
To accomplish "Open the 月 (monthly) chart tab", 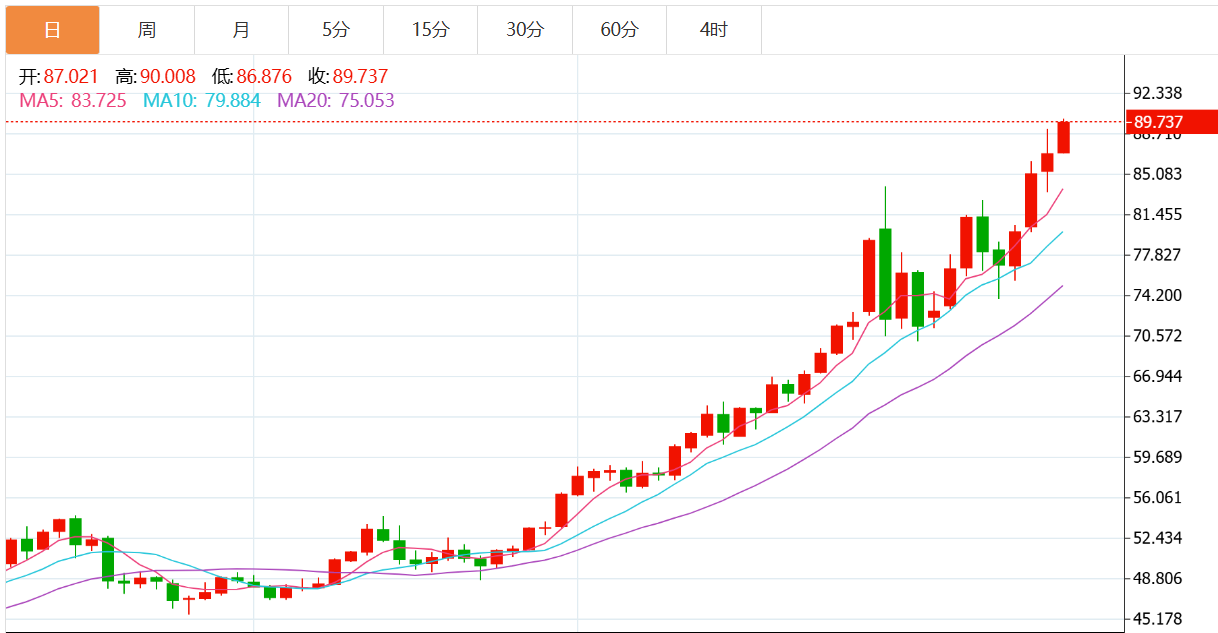I will 241,30.
